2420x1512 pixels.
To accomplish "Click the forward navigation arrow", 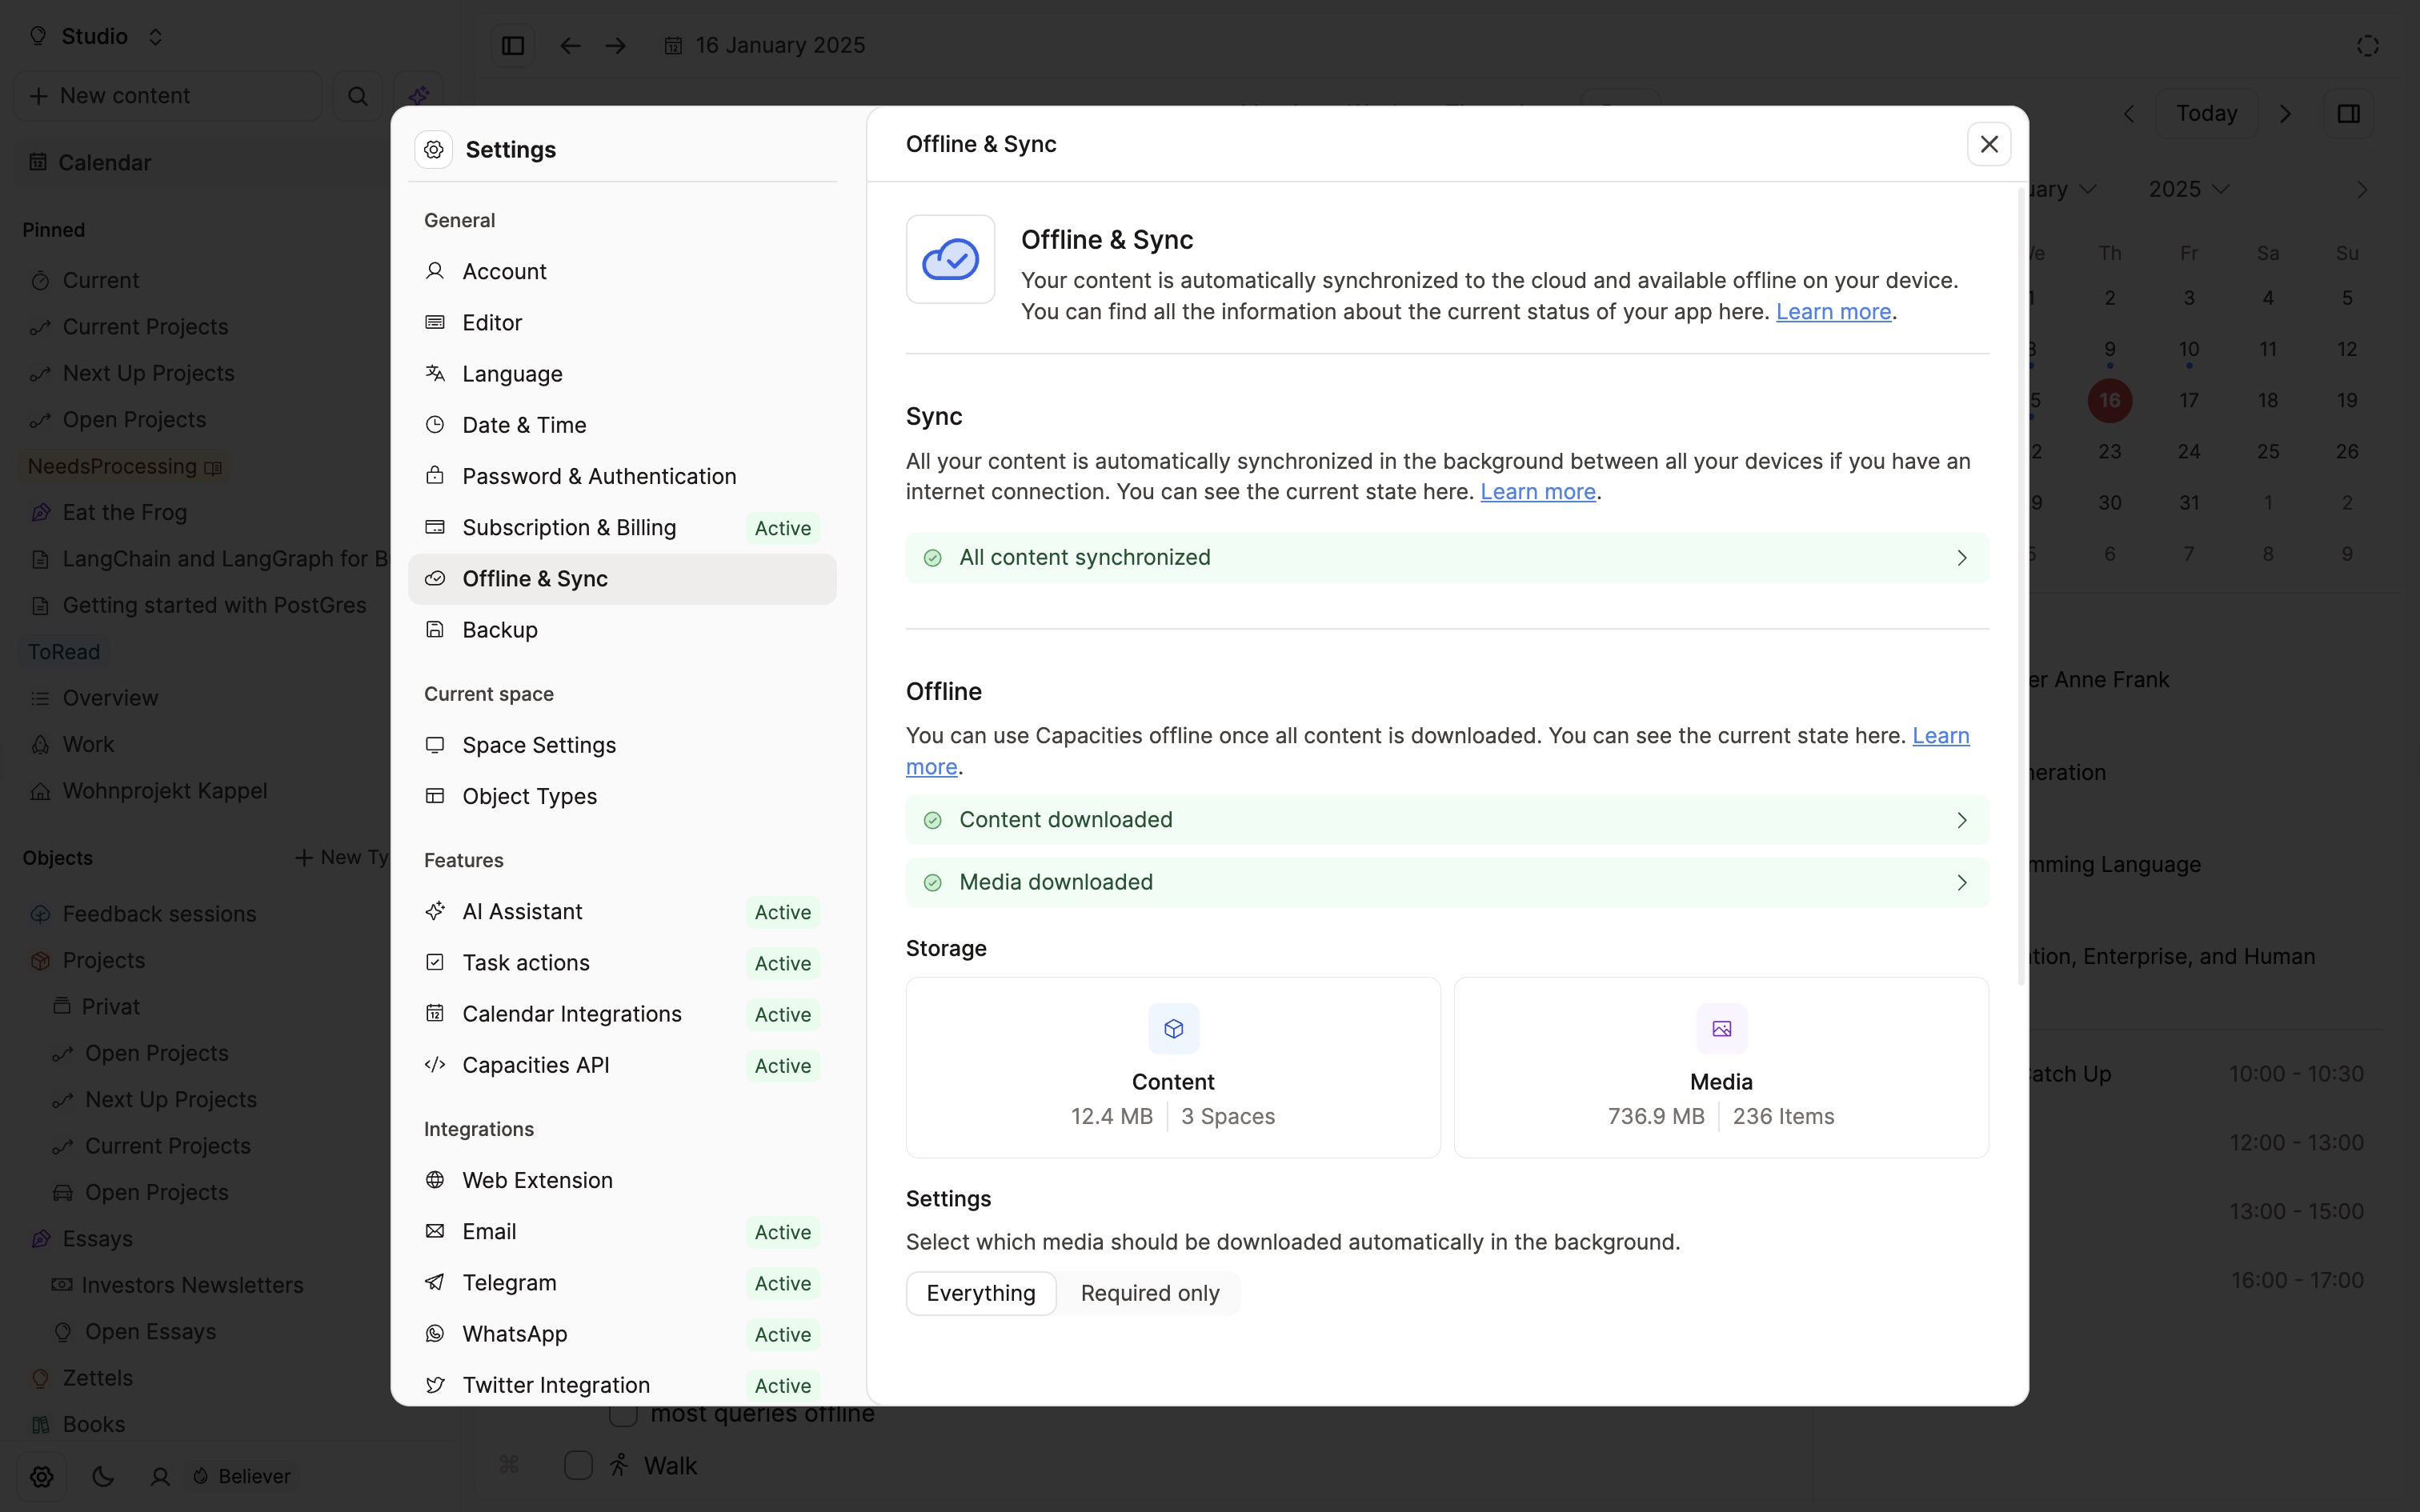I will 616,45.
